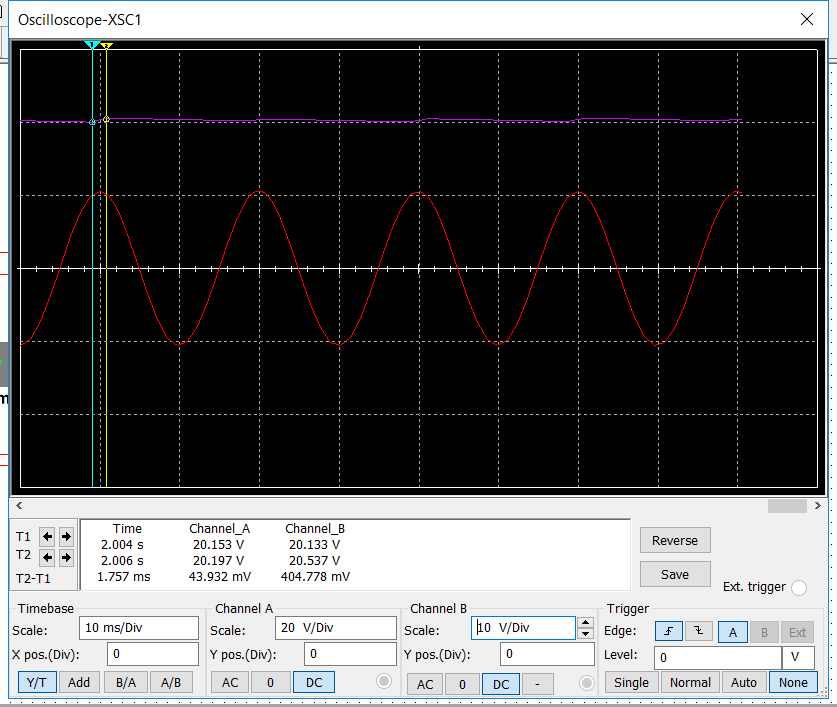The image size is (837, 707).
Task: Switch timebase display to B/A mode
Action: pyautogui.click(x=126, y=683)
